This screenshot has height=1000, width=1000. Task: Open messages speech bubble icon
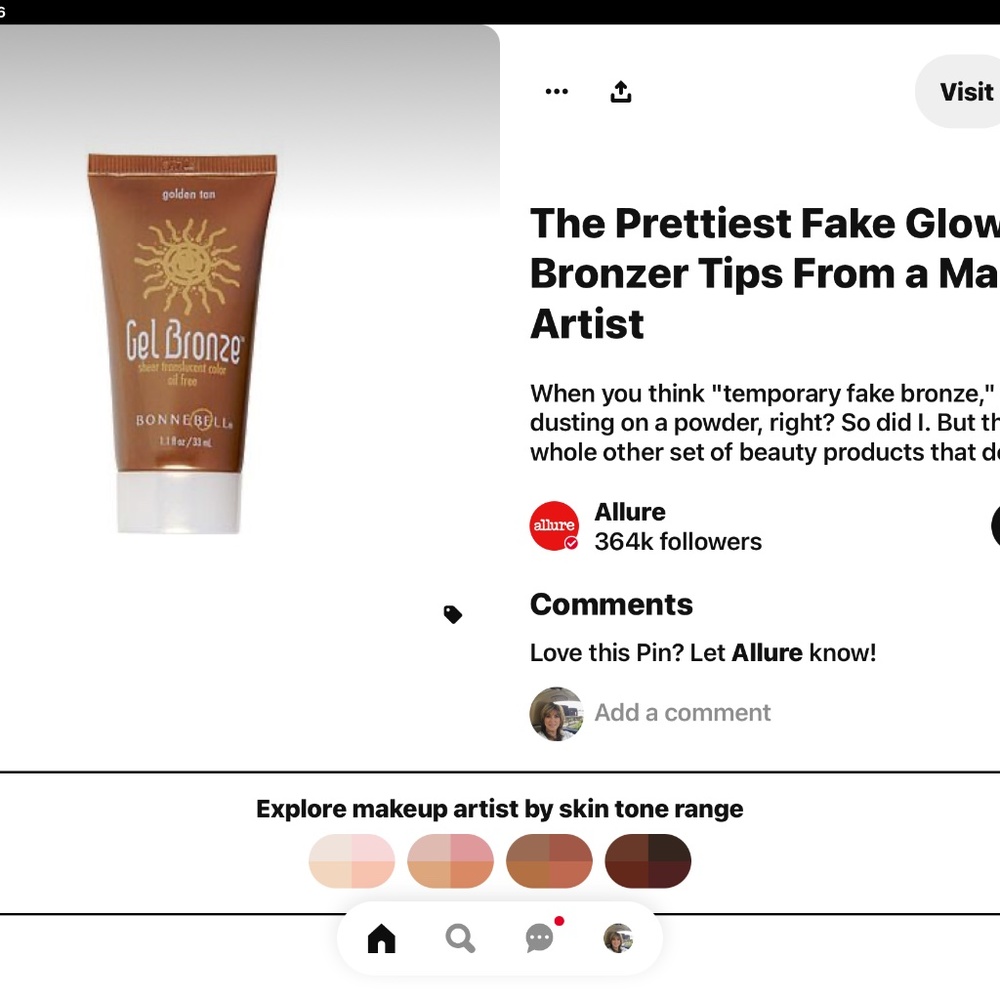(x=540, y=938)
